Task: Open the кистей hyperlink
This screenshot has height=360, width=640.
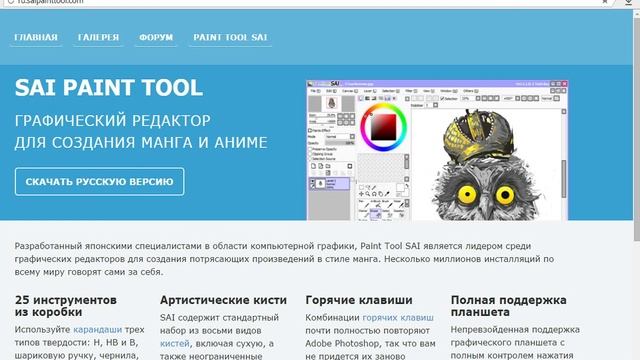Action: tap(175, 343)
